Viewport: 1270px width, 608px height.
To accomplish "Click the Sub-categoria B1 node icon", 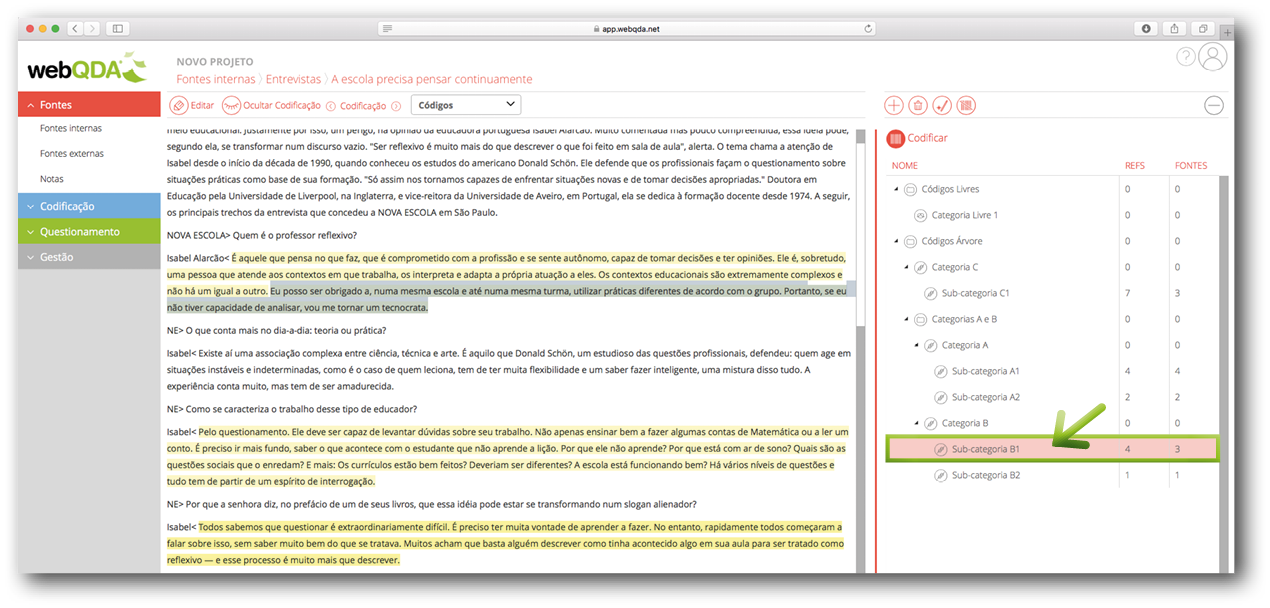I will point(941,449).
